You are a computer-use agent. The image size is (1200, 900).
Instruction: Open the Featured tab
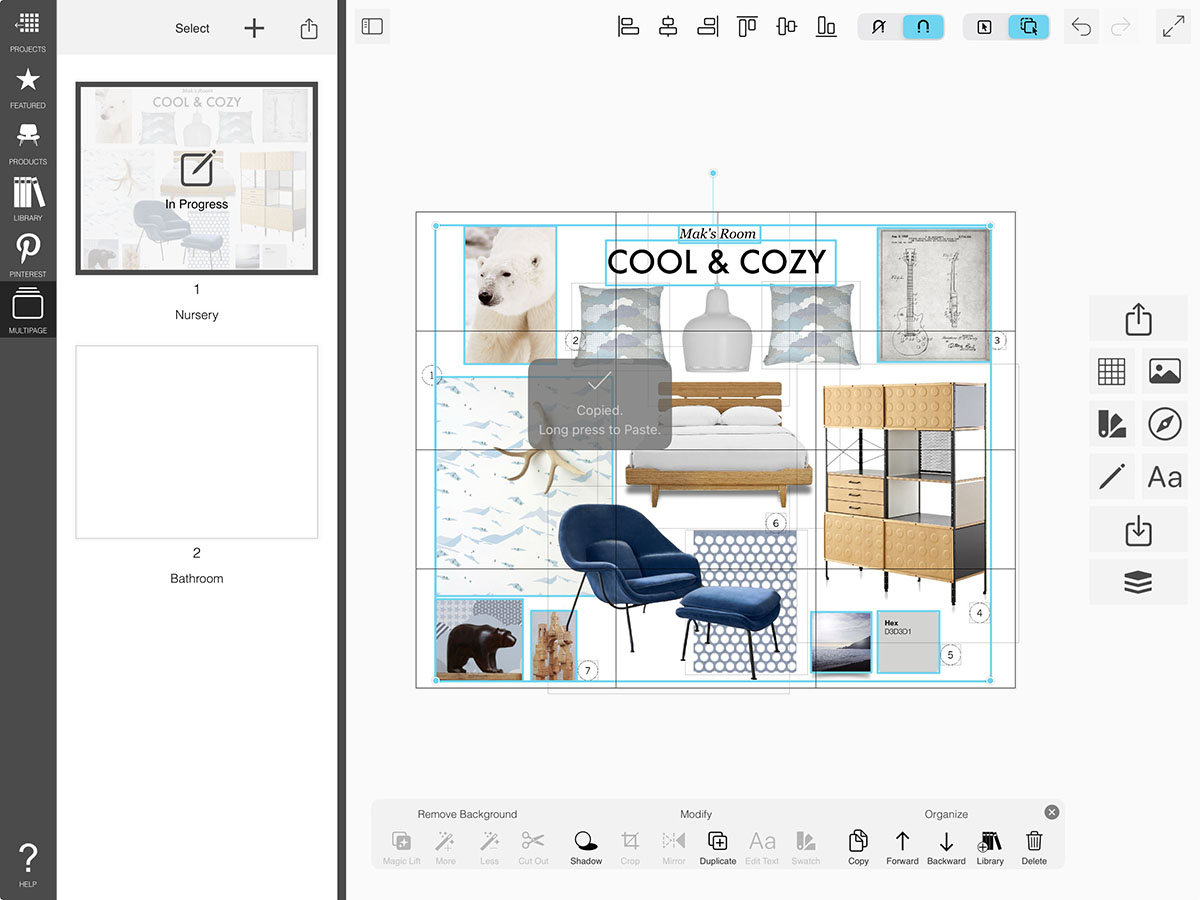click(28, 85)
